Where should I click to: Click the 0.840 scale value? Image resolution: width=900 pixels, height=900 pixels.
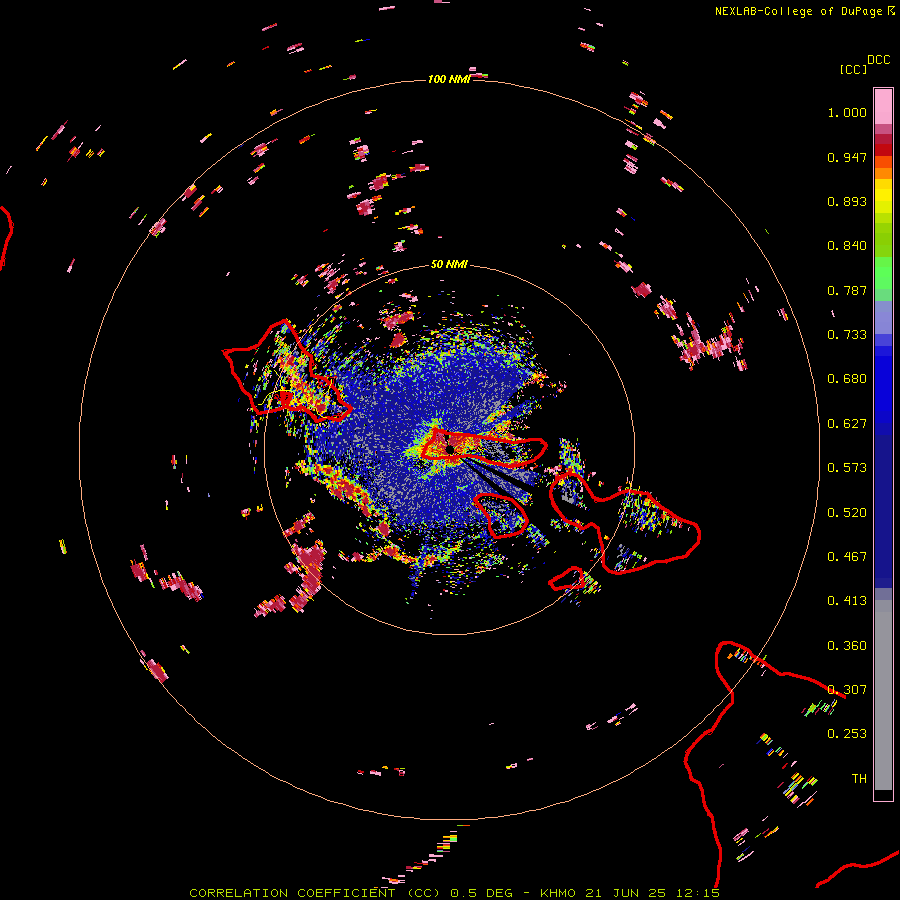point(847,246)
